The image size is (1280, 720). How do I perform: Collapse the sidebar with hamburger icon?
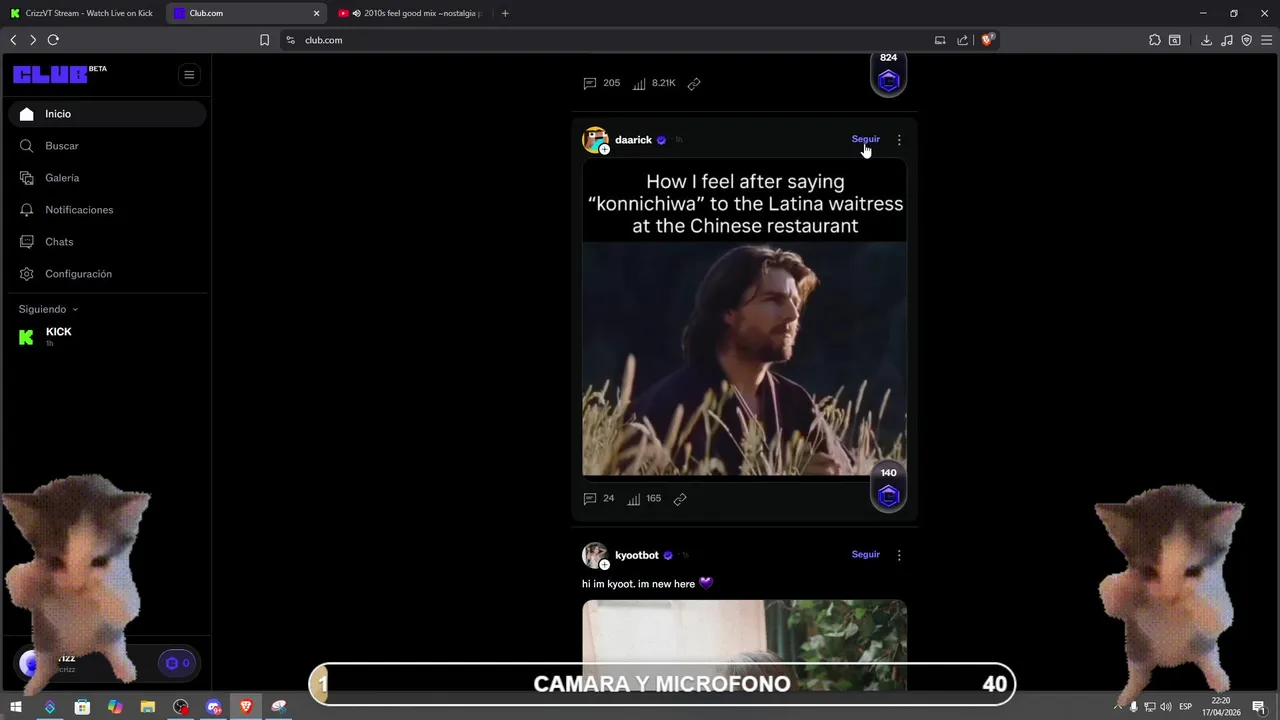(x=189, y=75)
